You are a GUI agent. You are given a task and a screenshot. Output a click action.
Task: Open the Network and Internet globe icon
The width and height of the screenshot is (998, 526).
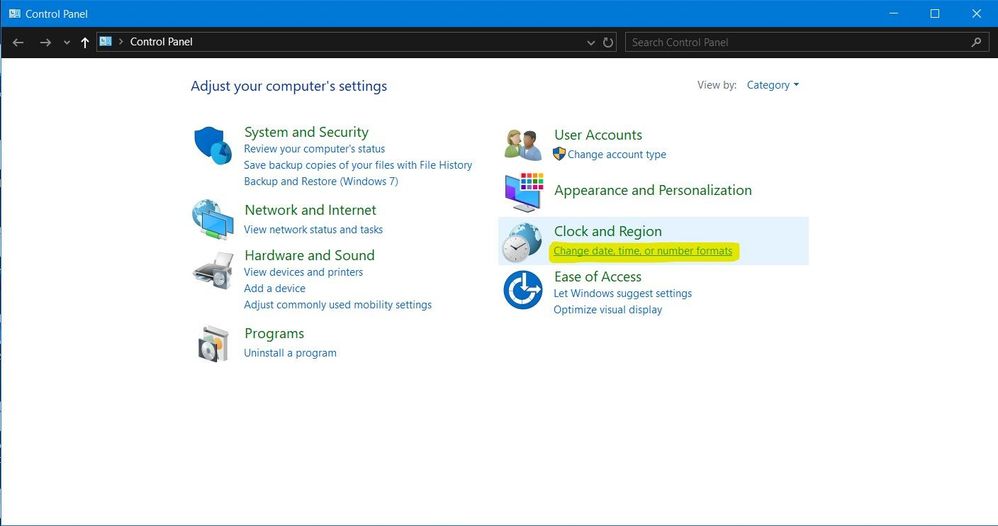coord(213,219)
